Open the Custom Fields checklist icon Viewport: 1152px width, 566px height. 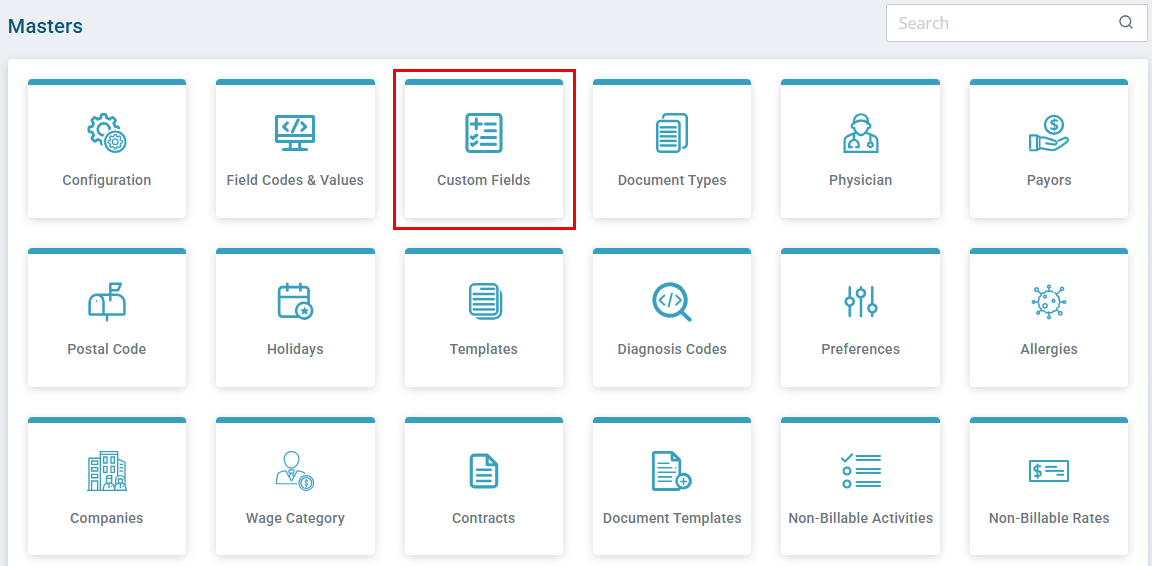pyautogui.click(x=483, y=133)
